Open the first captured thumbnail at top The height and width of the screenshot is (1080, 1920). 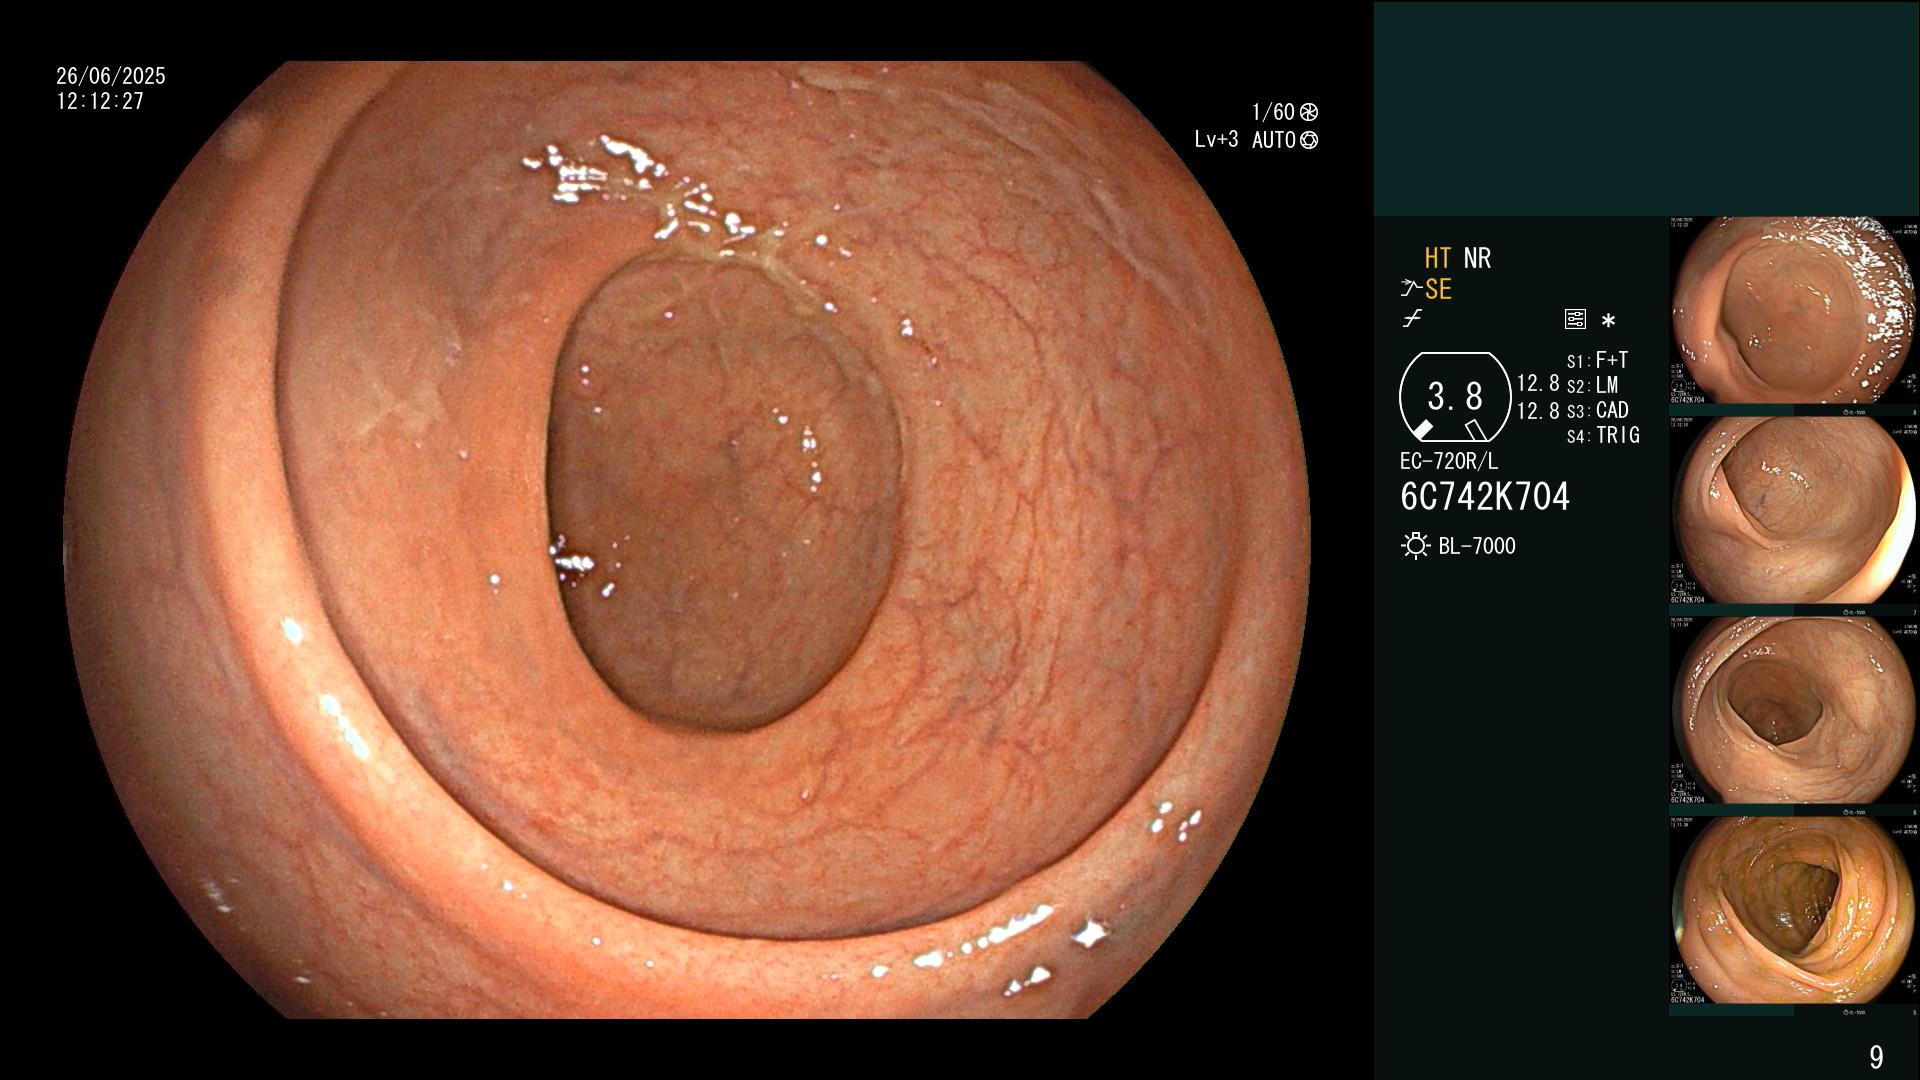(1794, 311)
